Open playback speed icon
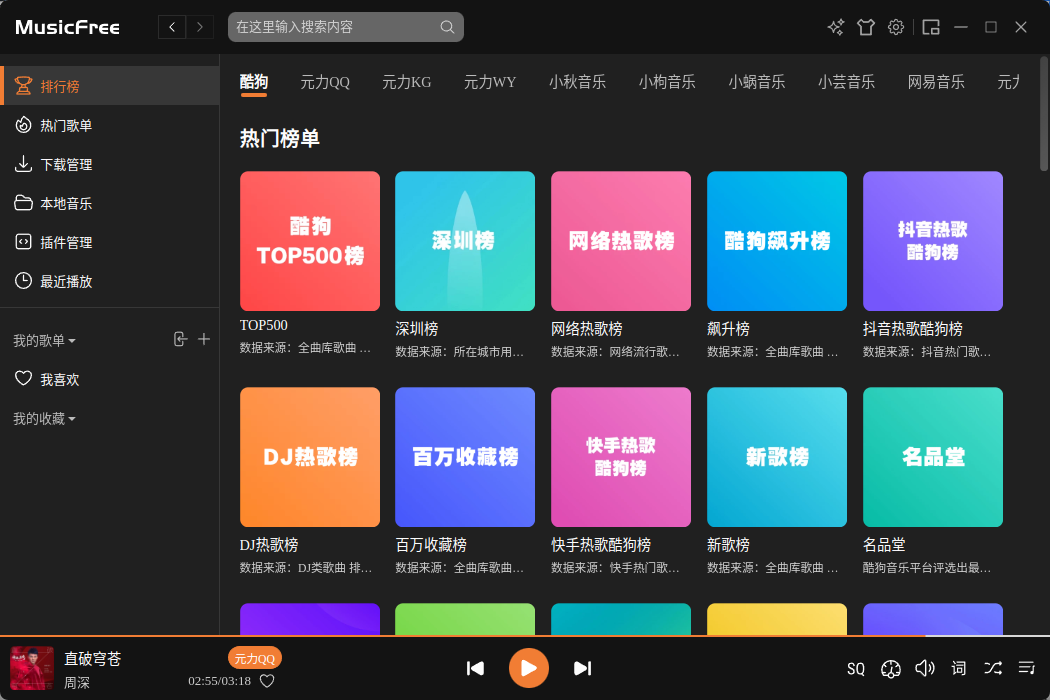The image size is (1050, 700). [891, 669]
